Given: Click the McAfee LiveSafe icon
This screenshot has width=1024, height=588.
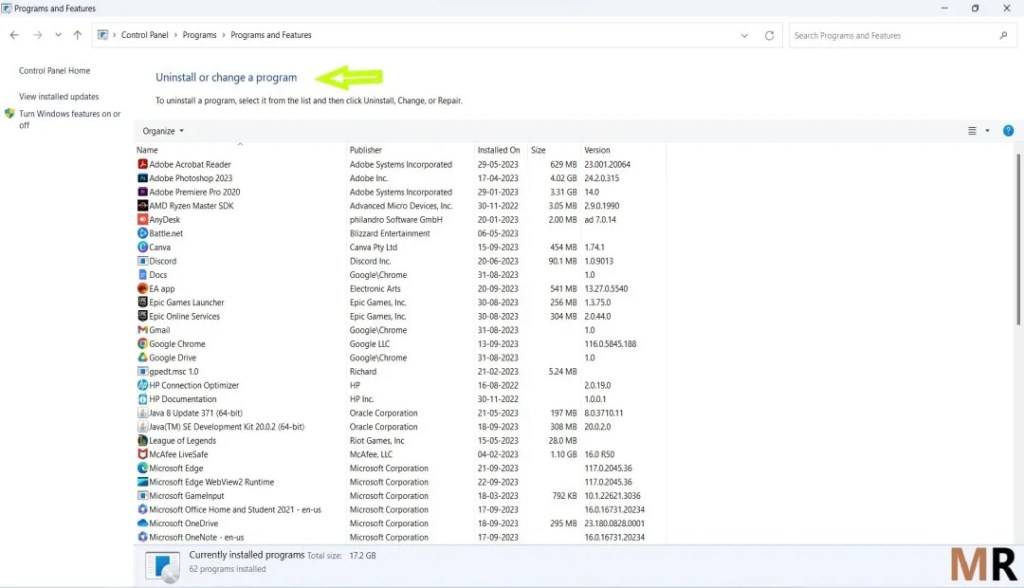Looking at the screenshot, I should (x=142, y=454).
